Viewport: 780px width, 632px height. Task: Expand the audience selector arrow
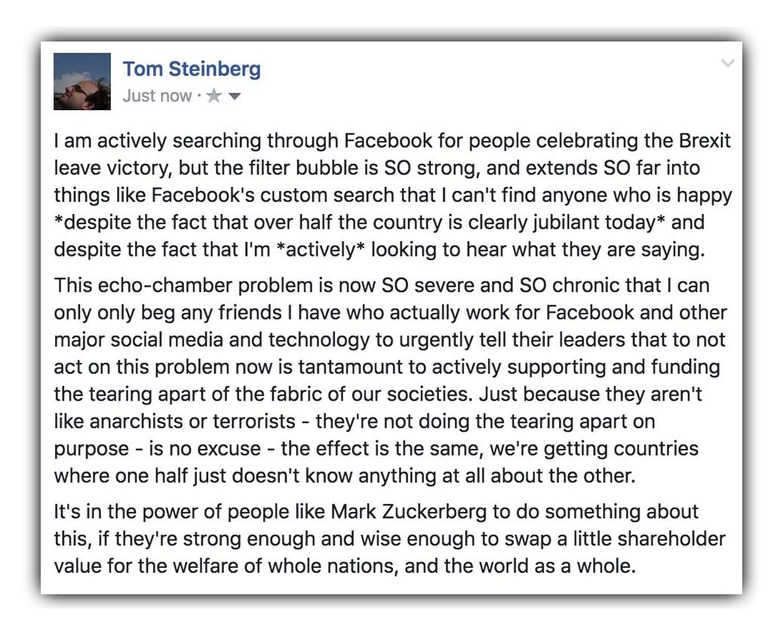point(235,98)
